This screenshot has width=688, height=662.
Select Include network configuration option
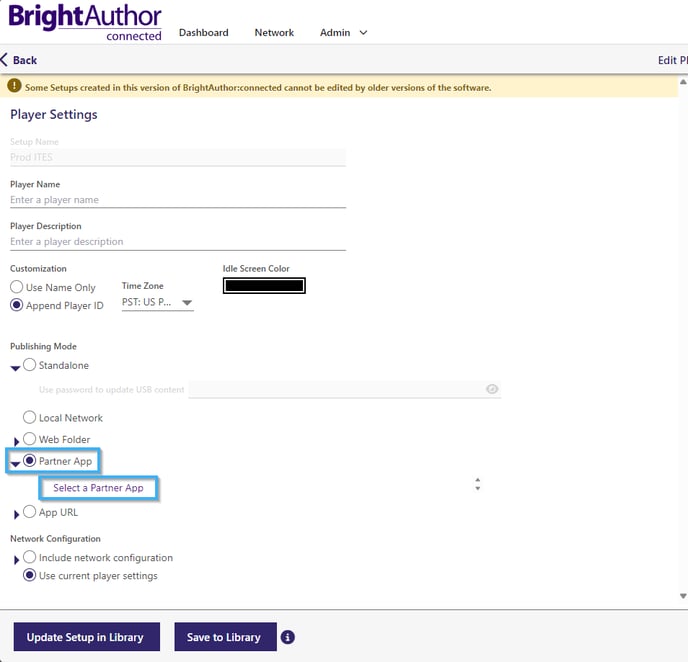pyautogui.click(x=29, y=557)
